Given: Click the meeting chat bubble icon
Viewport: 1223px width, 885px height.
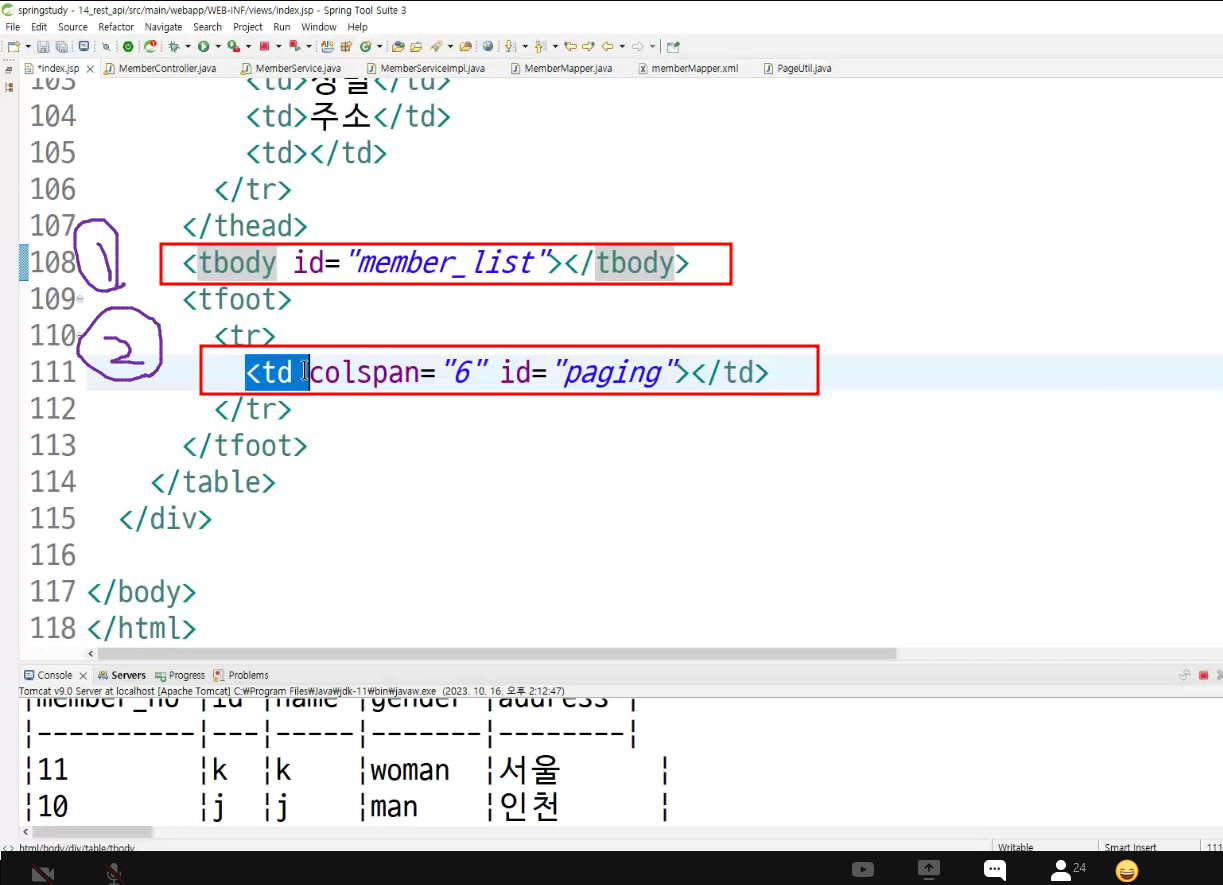Looking at the screenshot, I should click(994, 870).
